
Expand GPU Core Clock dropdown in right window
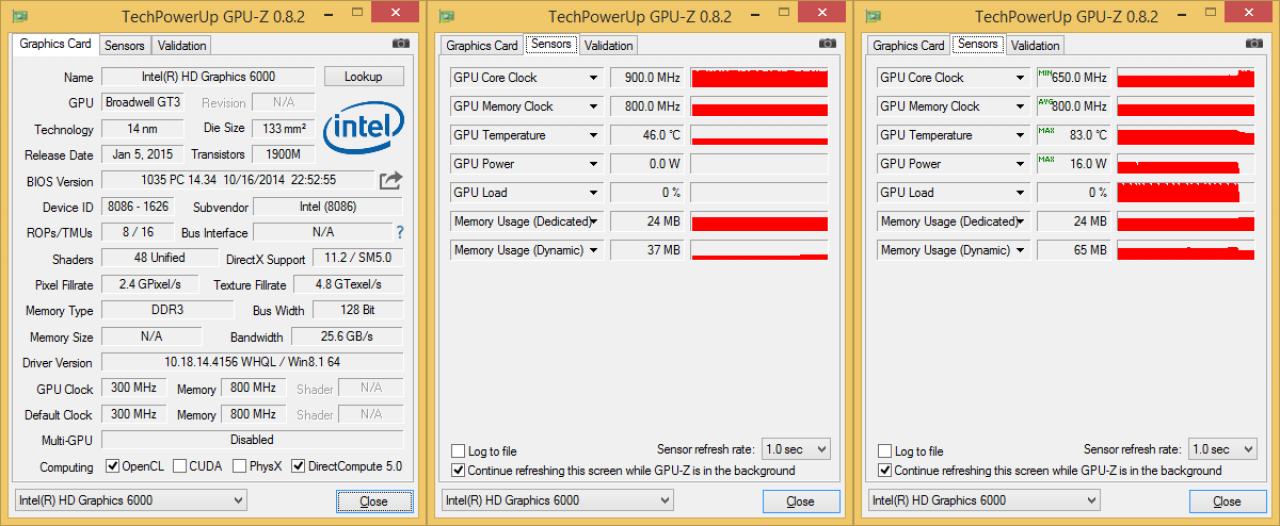[1020, 78]
